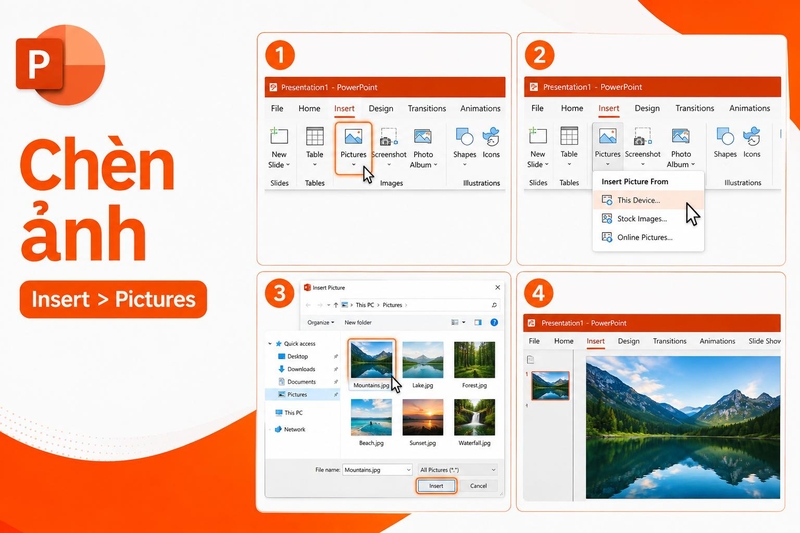Expand the Pictures dropdown arrow in panel 1
This screenshot has width=800, height=533.
[x=353, y=165]
